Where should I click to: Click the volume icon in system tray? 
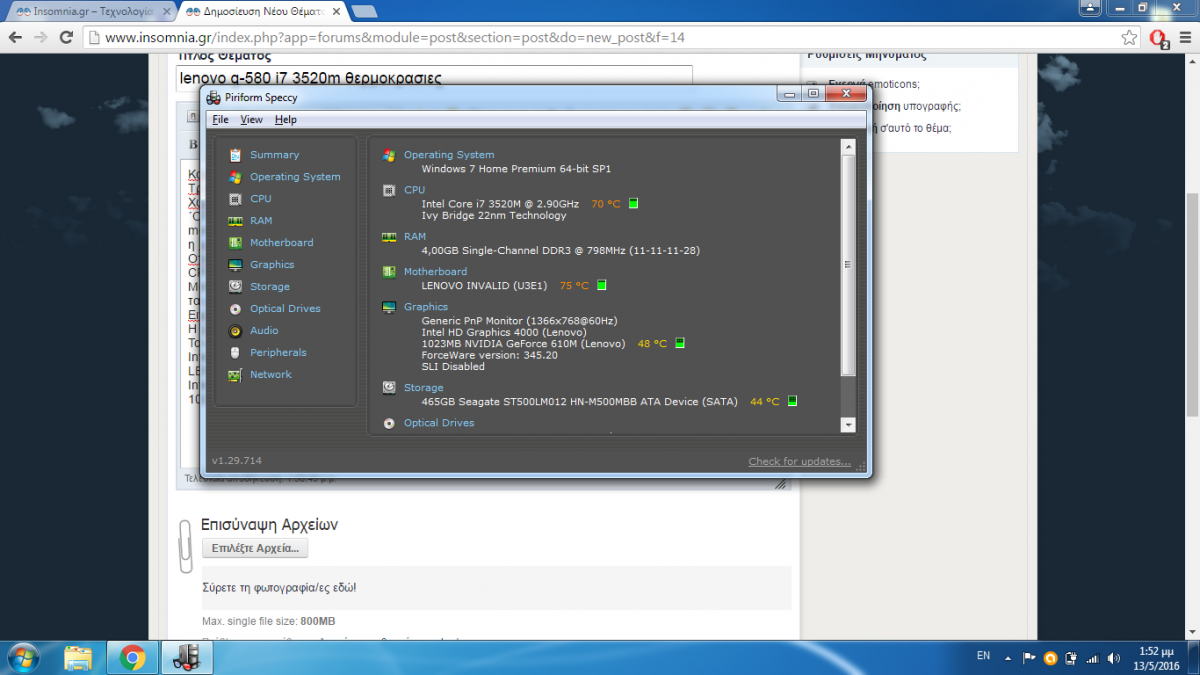1115,658
